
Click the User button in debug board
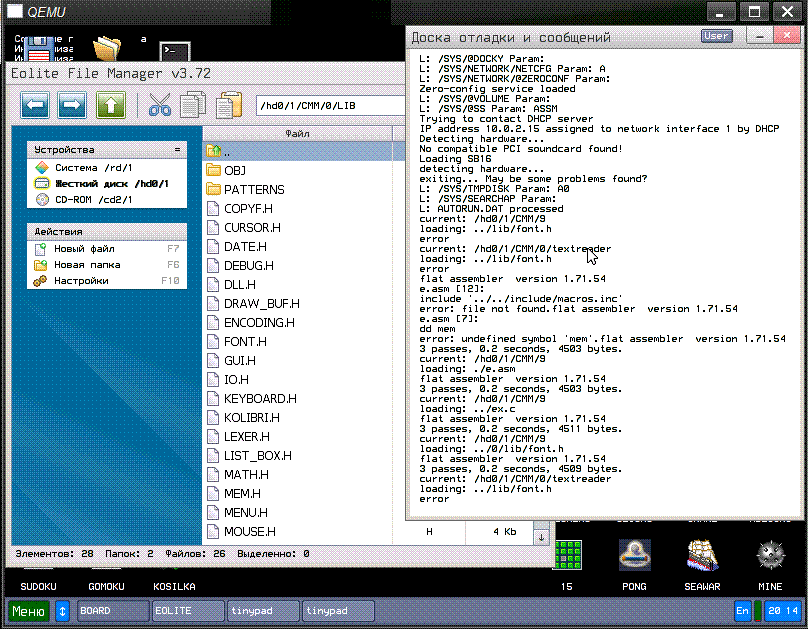coord(716,36)
